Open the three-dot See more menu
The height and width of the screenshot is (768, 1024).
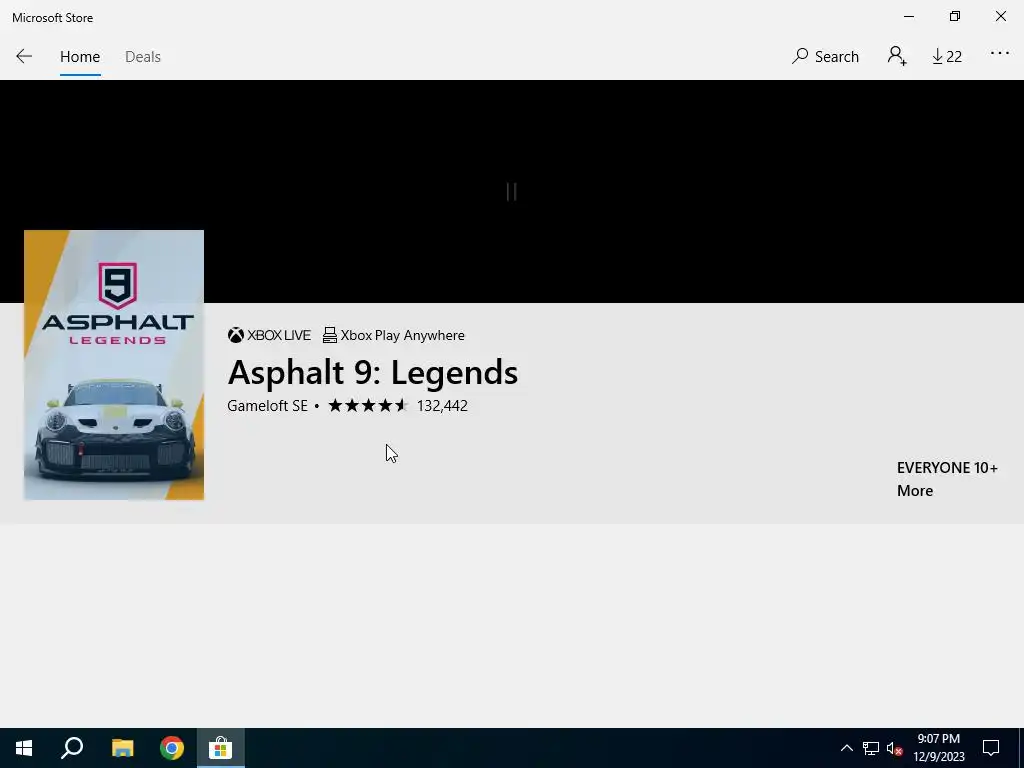[x=1000, y=54]
